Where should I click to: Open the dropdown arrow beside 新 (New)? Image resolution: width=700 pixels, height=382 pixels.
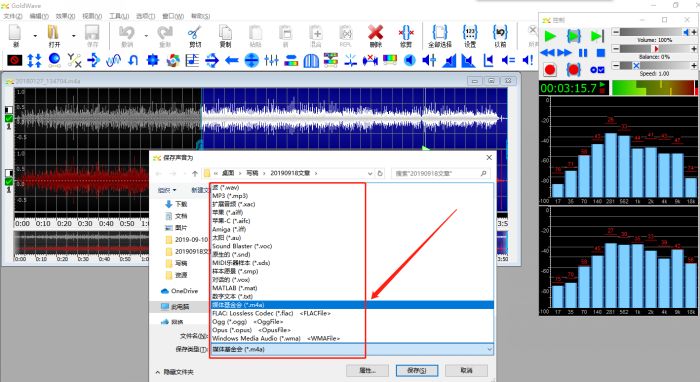click(35, 35)
